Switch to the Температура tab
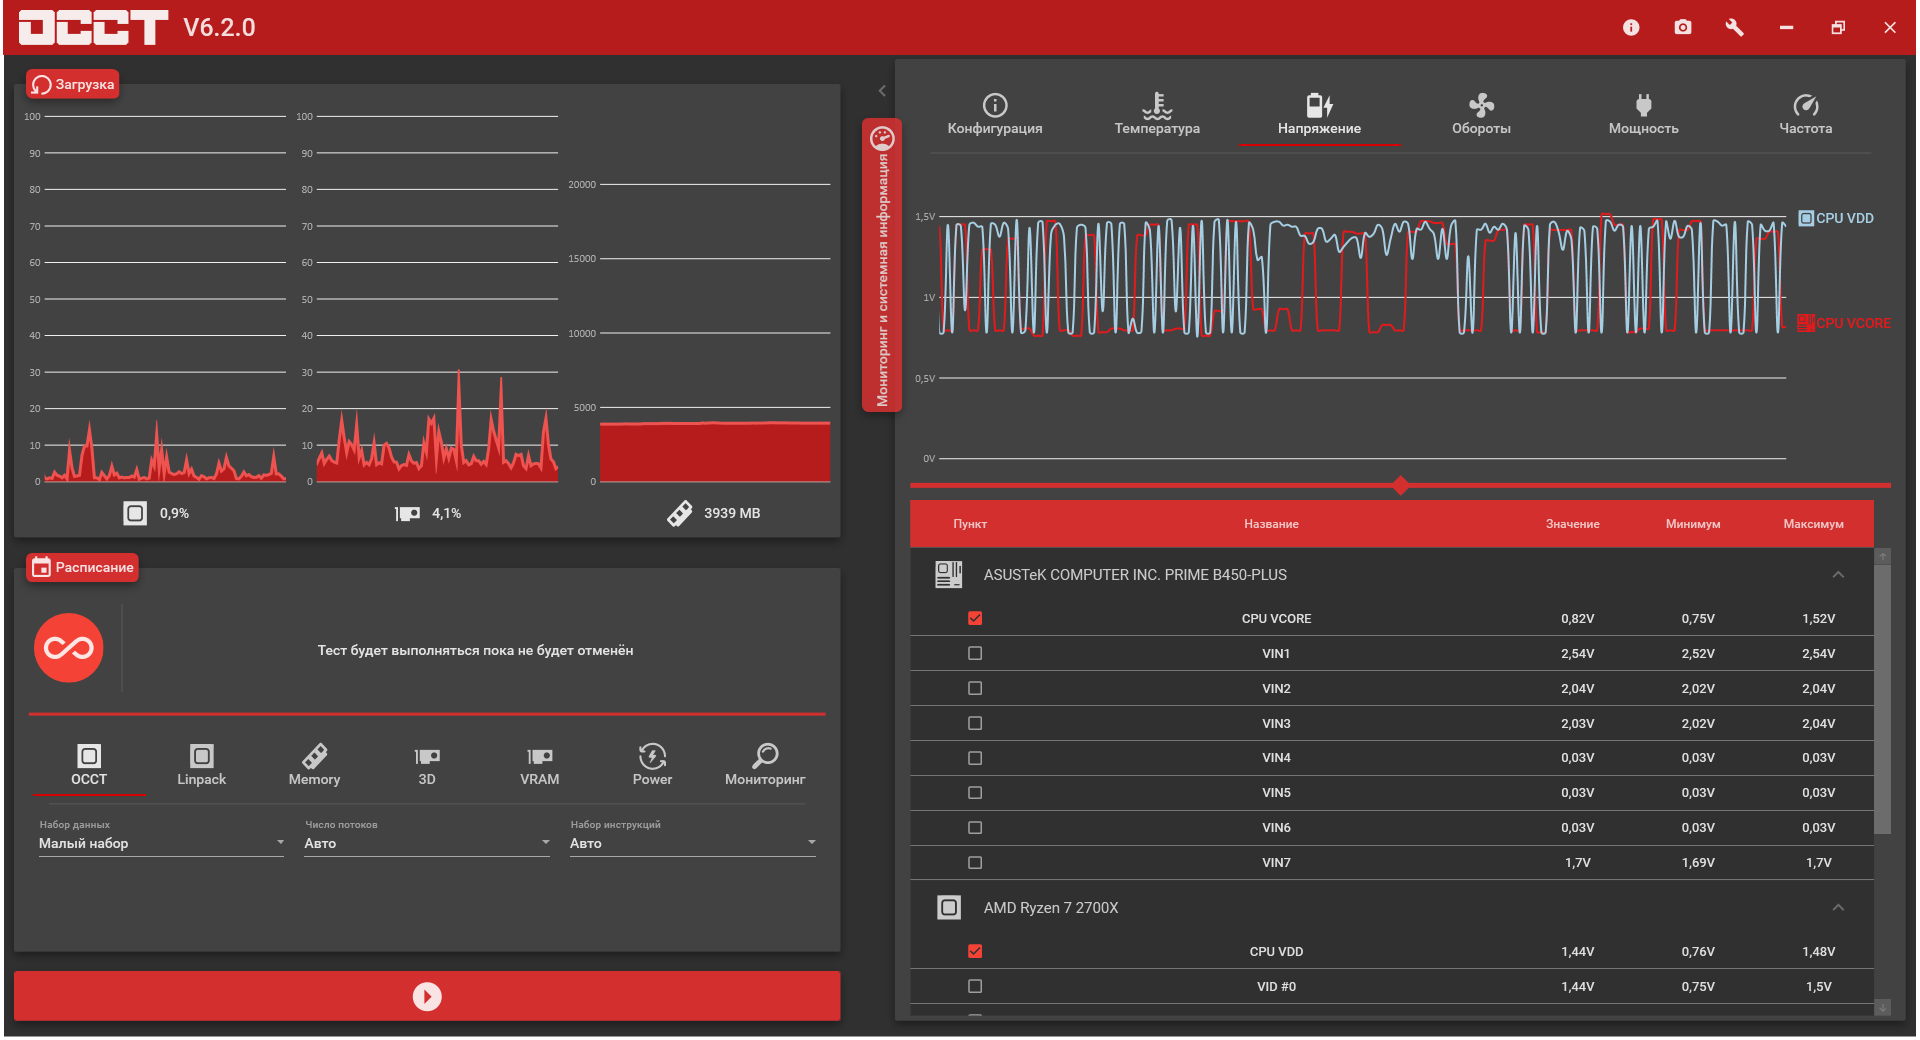Image resolution: width=1920 pixels, height=1040 pixels. [1157, 114]
